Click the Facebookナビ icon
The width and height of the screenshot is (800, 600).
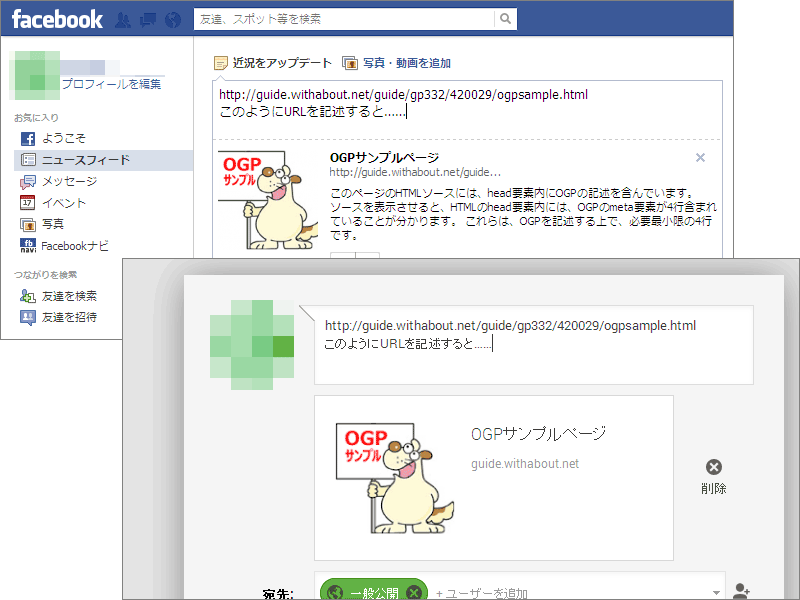[x=28, y=245]
